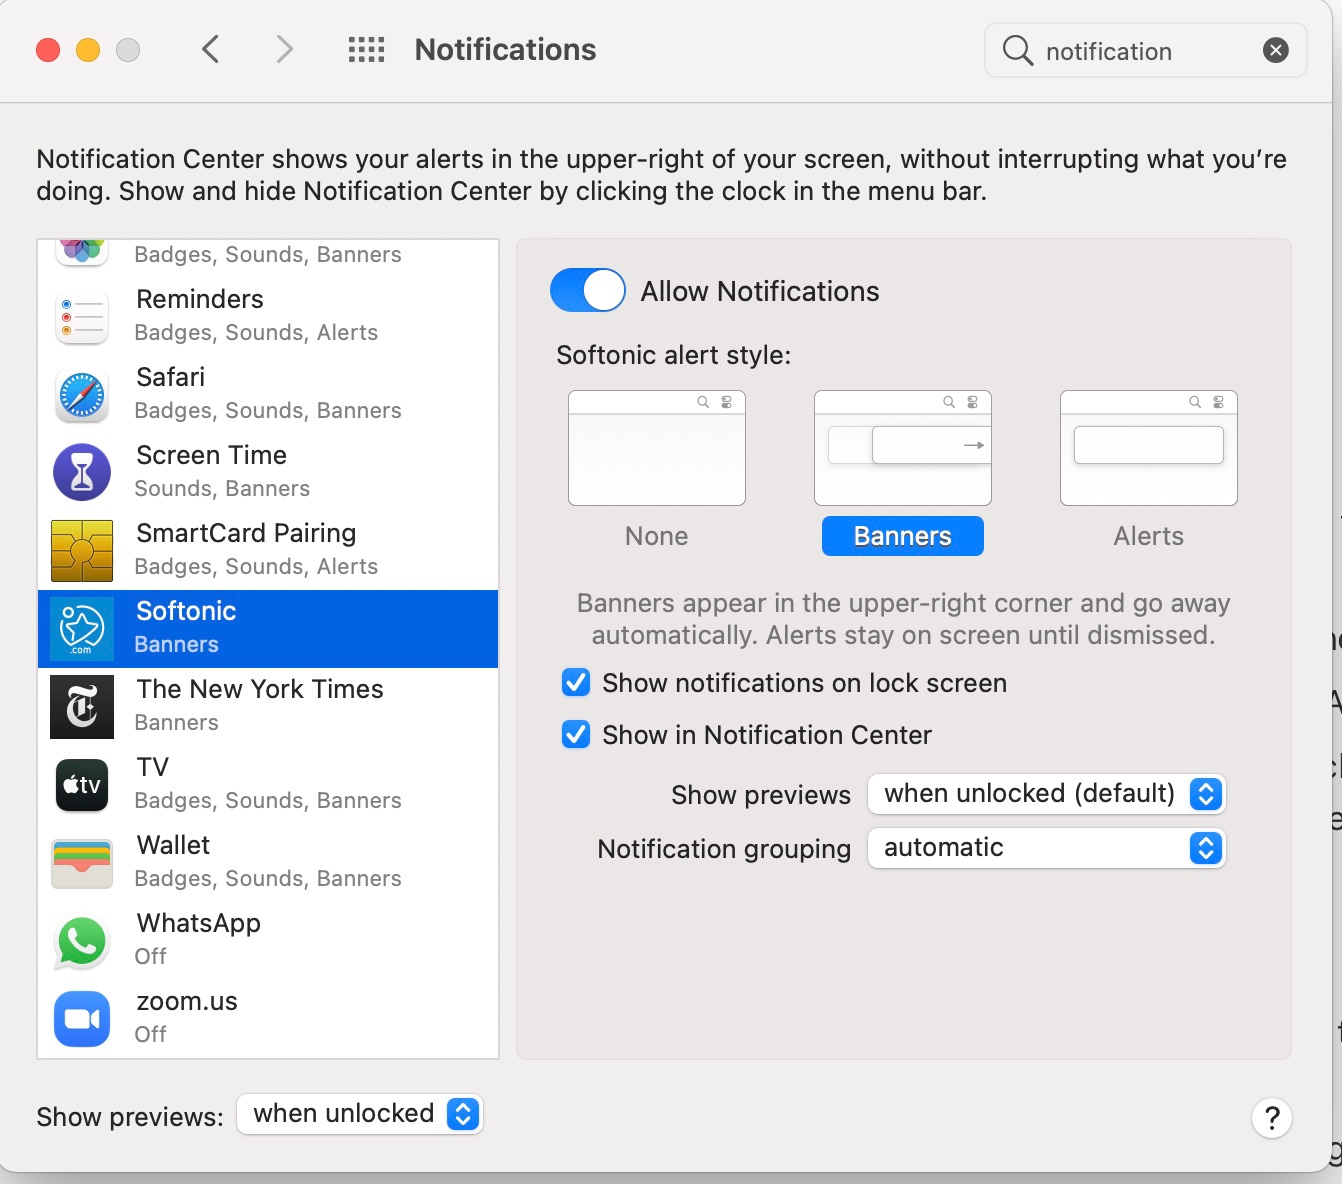Viewport: 1342px width, 1184px height.
Task: Open the Notification grouping dropdown
Action: [x=1047, y=848]
